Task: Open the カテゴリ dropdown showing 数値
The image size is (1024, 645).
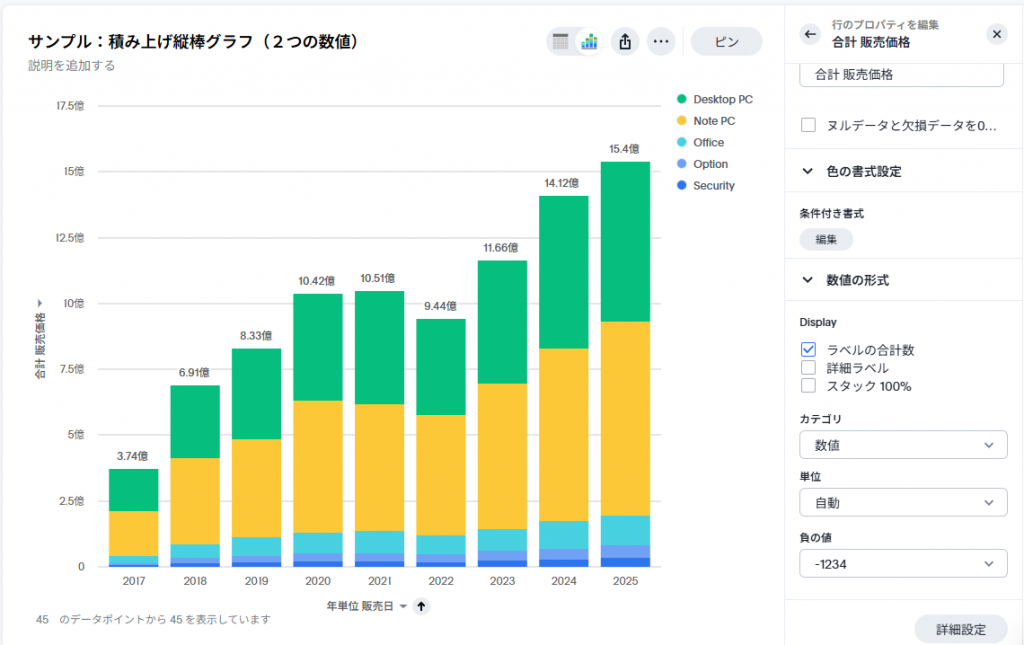Action: tap(901, 444)
